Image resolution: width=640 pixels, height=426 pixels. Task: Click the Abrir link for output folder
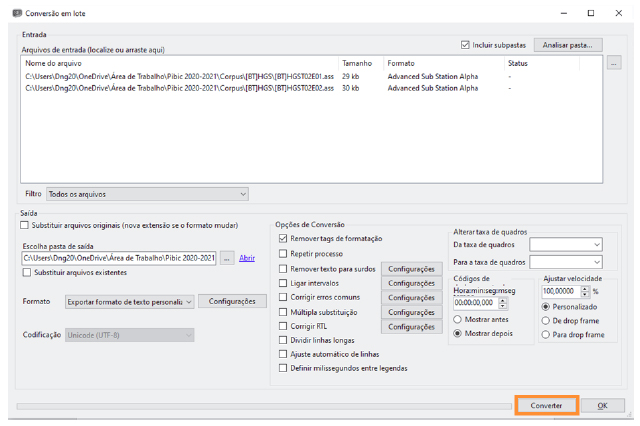tap(247, 258)
